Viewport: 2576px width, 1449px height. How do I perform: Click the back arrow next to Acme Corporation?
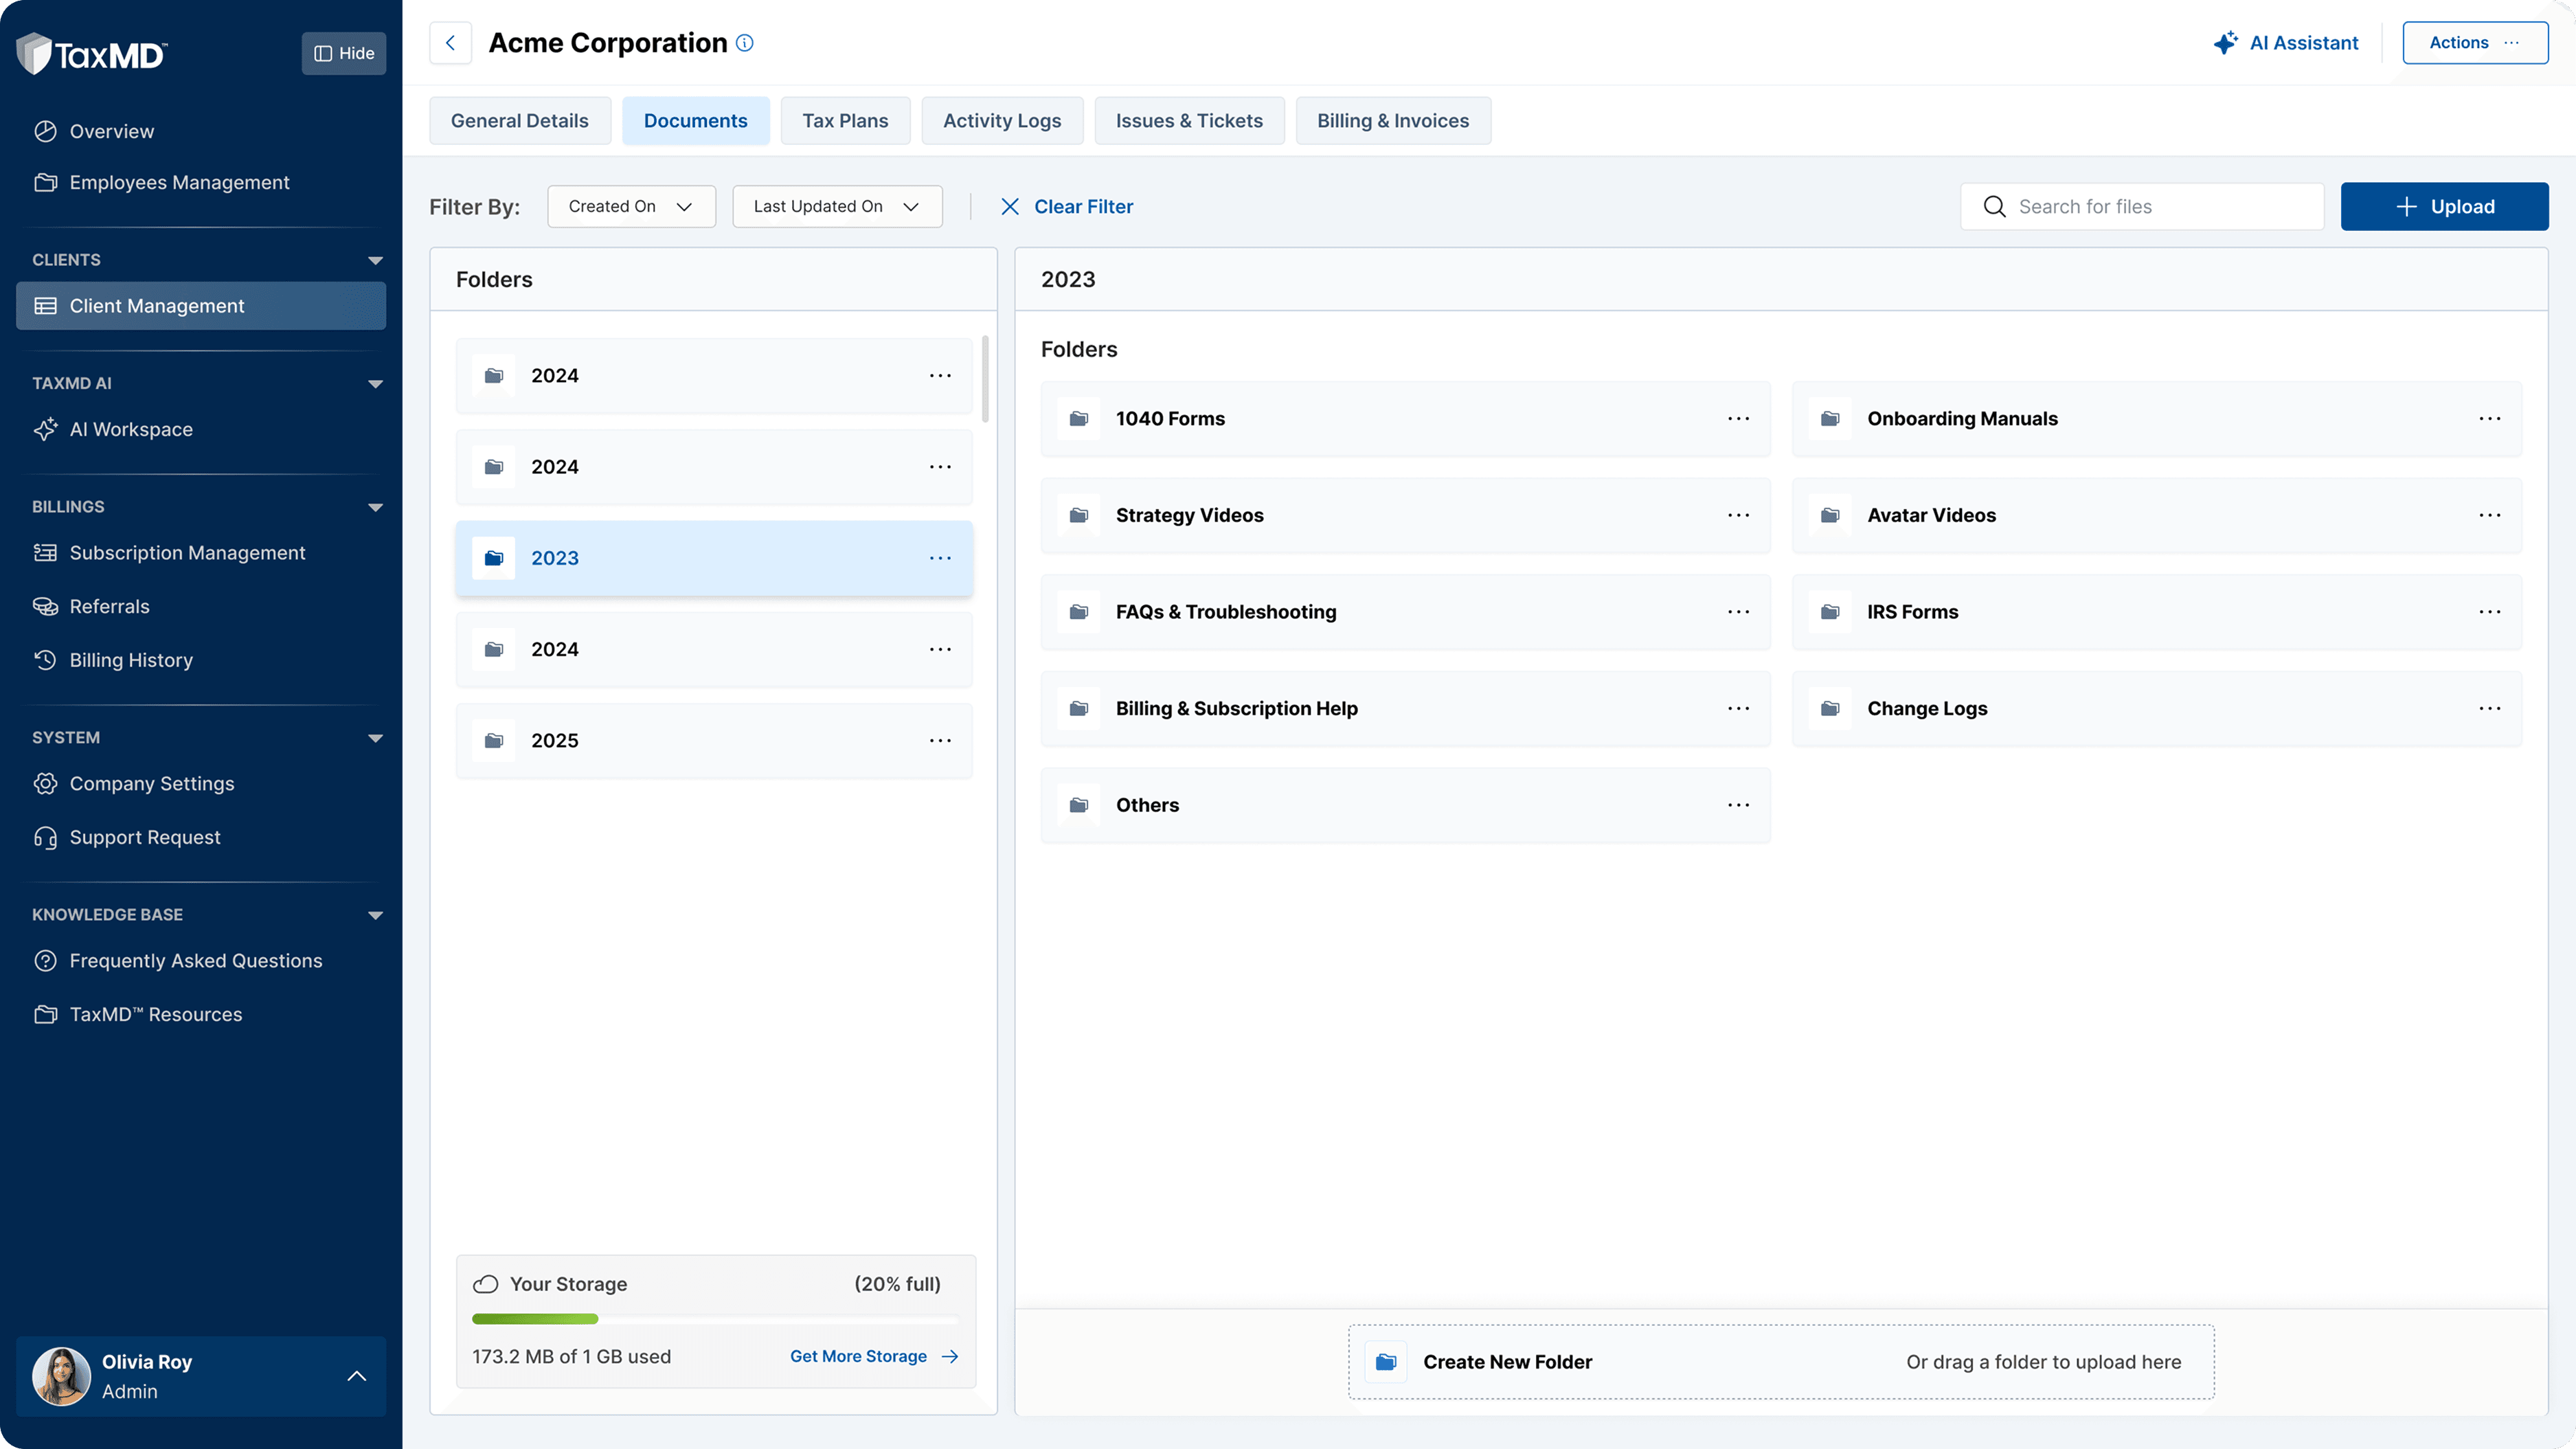[x=450, y=43]
